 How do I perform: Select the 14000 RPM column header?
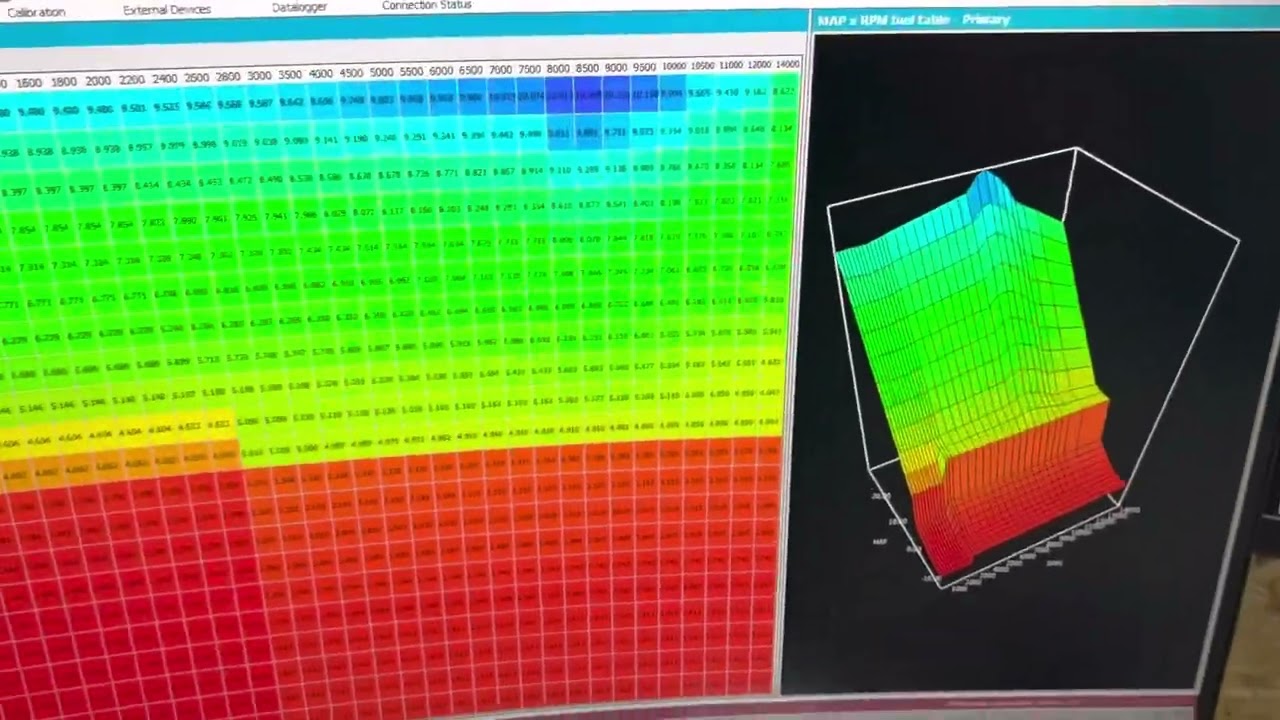point(788,64)
